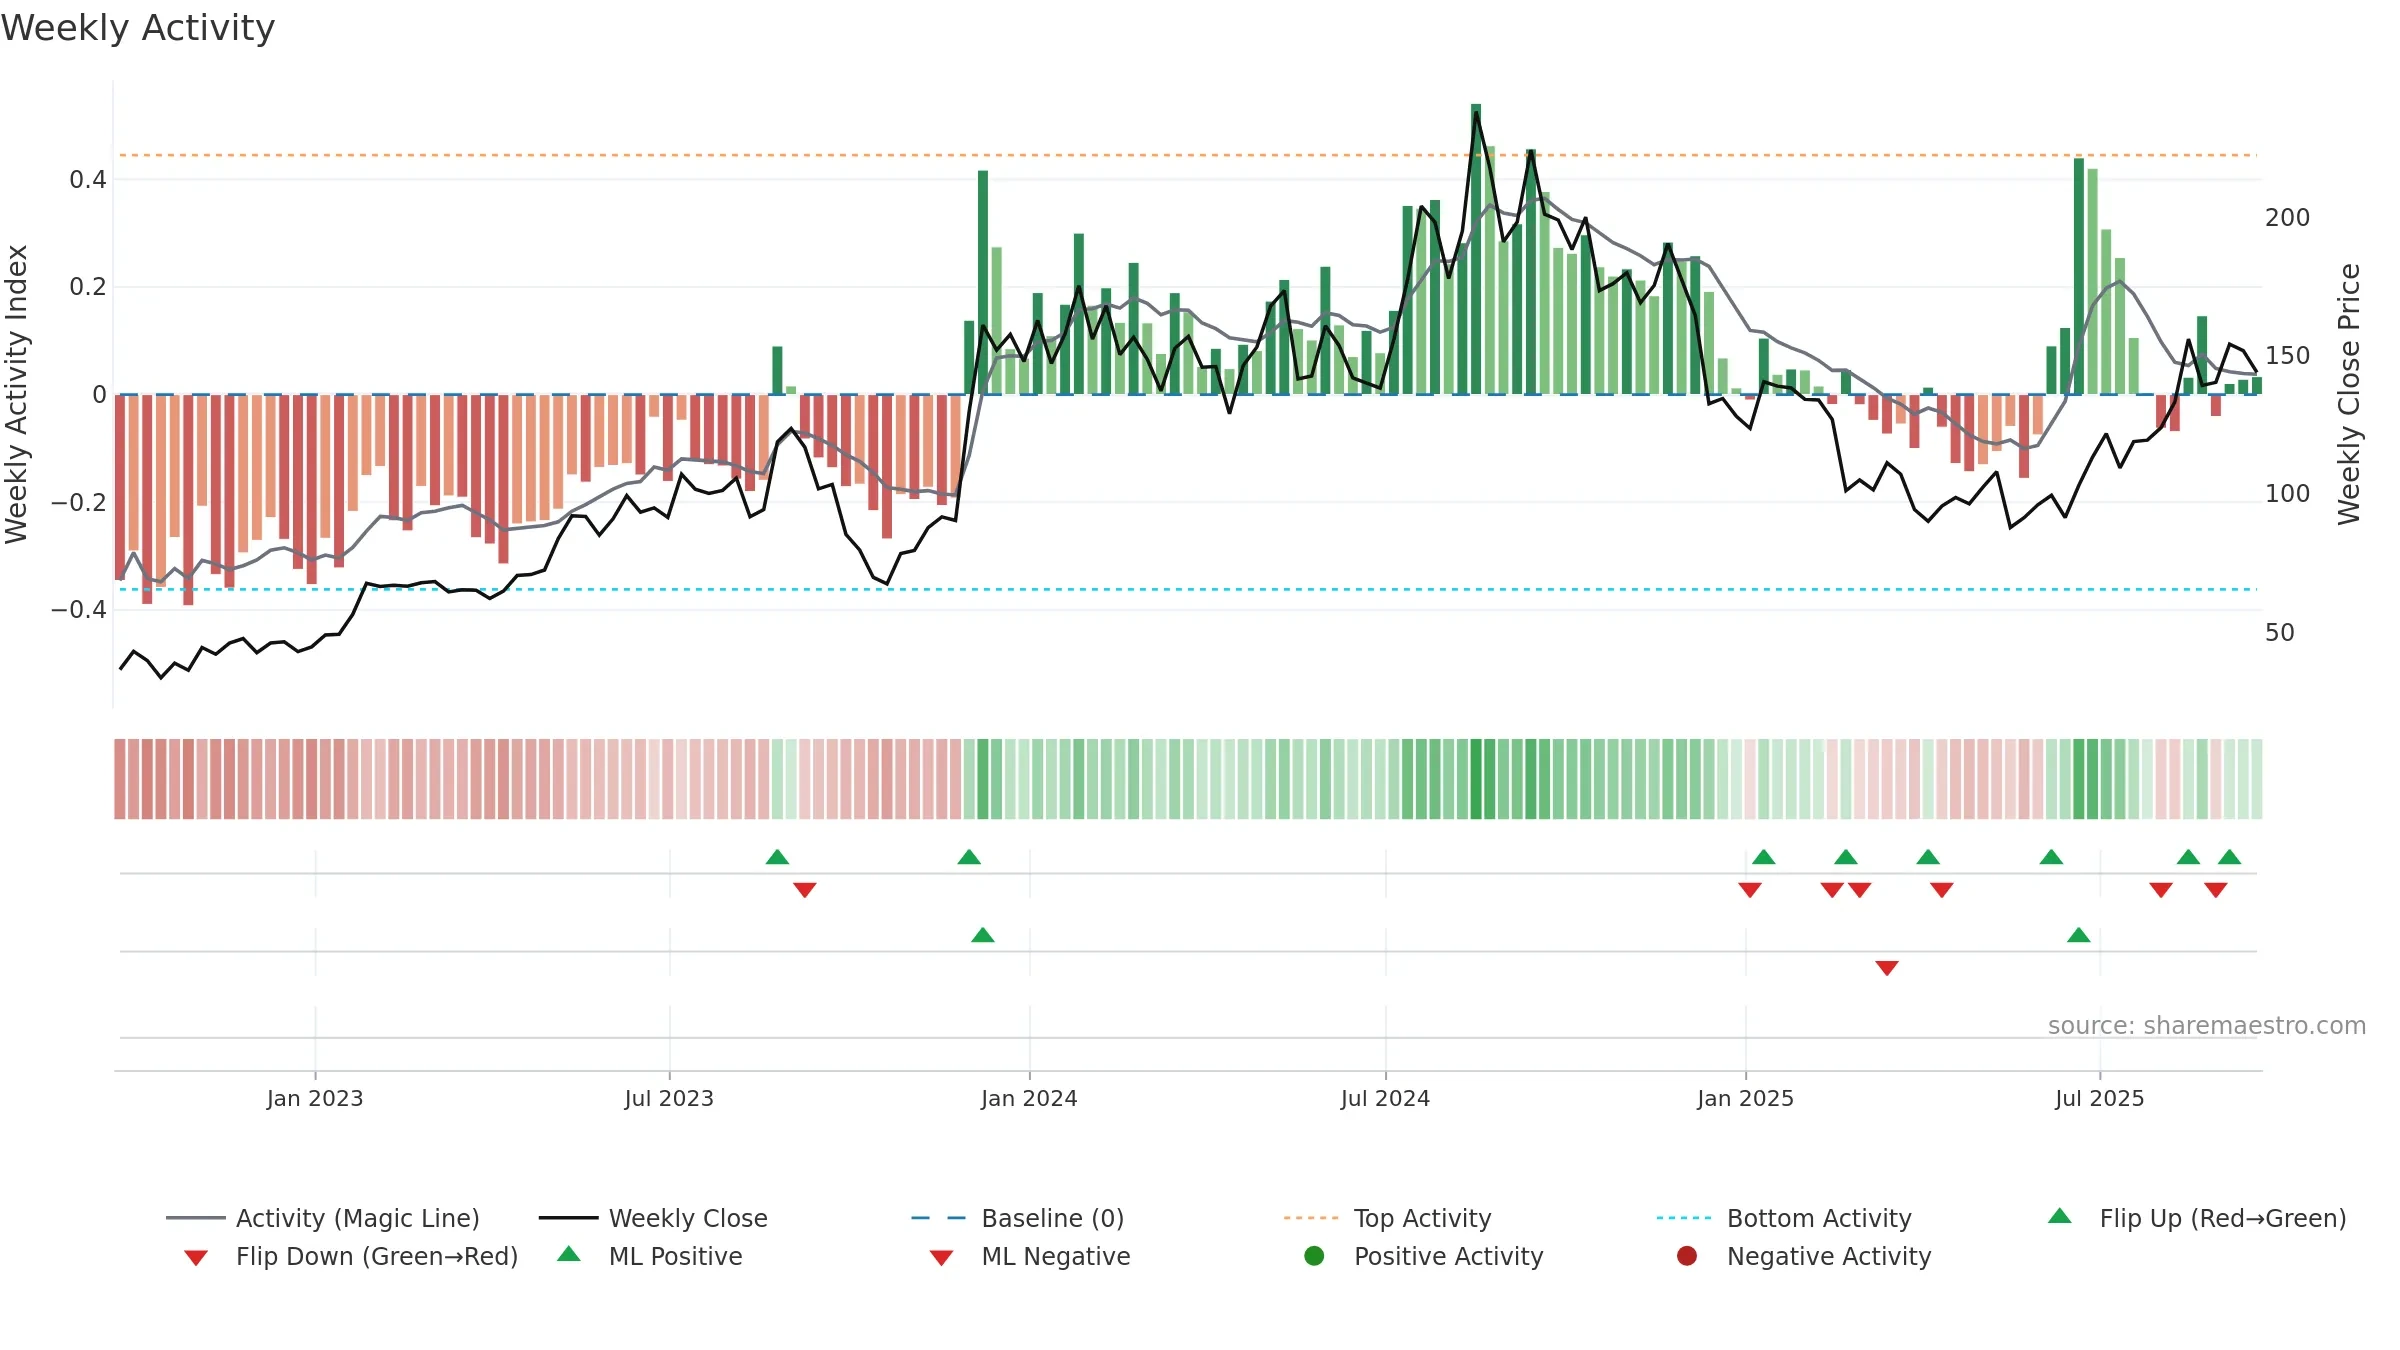
Task: Click the Positive Activity green circle icon
Action: (x=1314, y=1256)
